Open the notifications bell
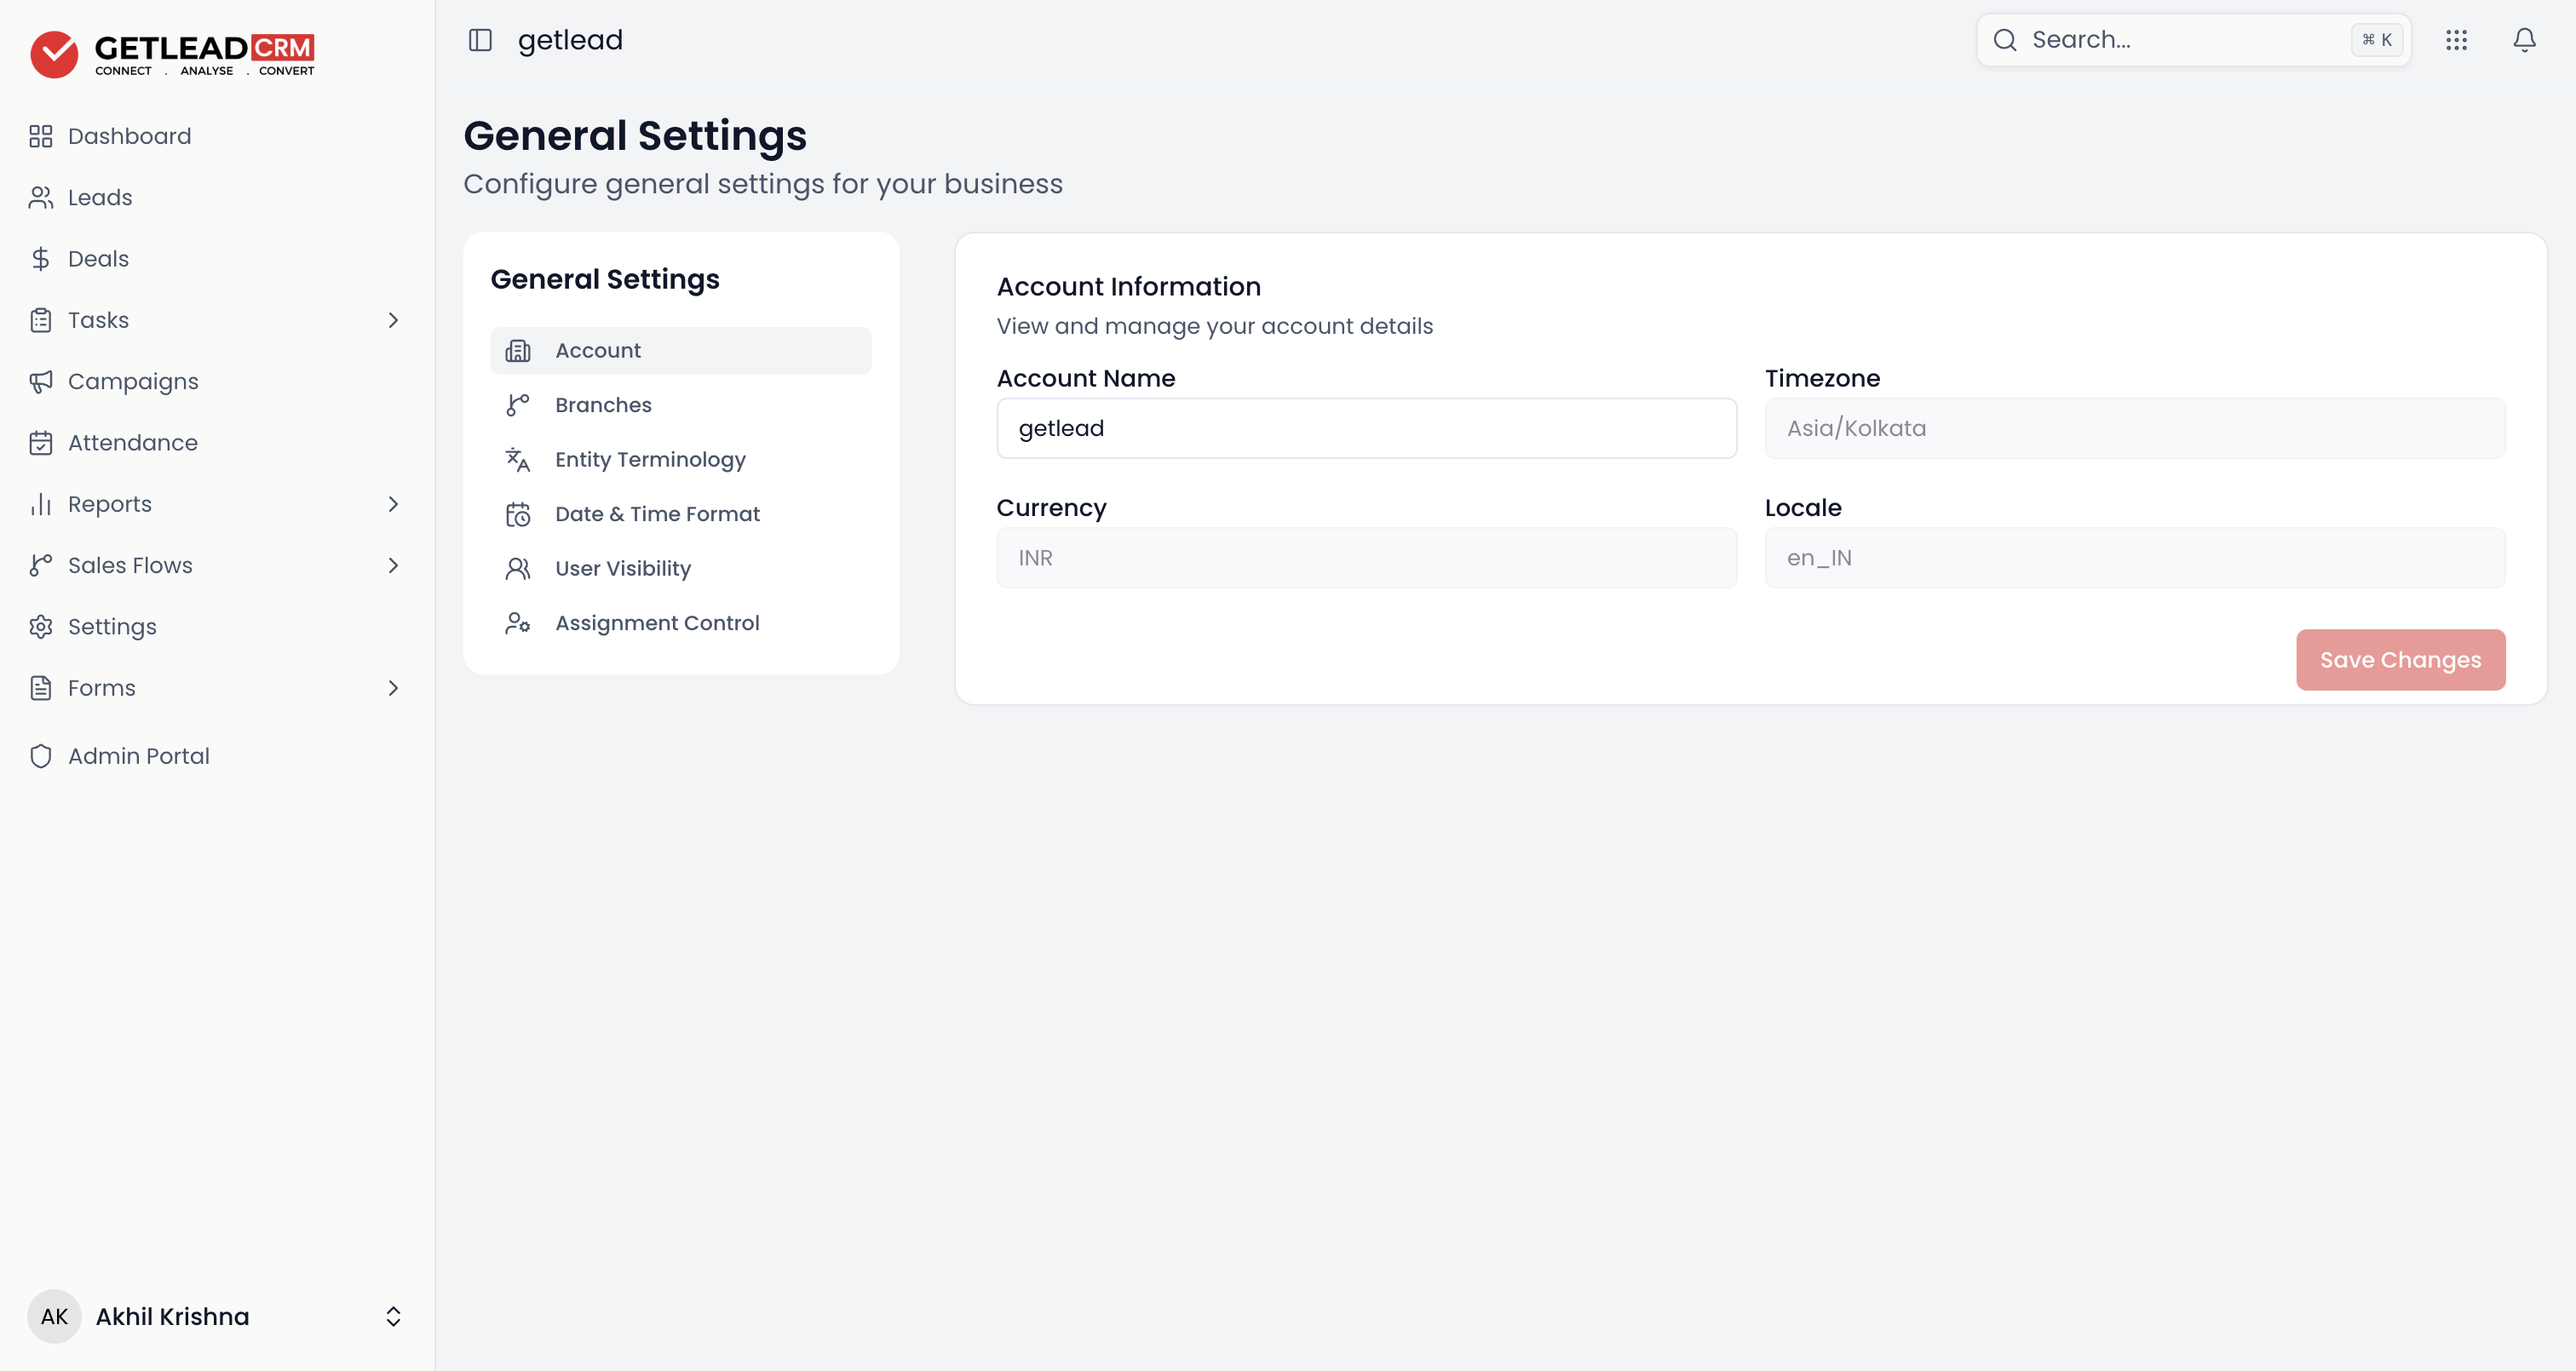Viewport: 2576px width, 1371px height. click(x=2524, y=40)
